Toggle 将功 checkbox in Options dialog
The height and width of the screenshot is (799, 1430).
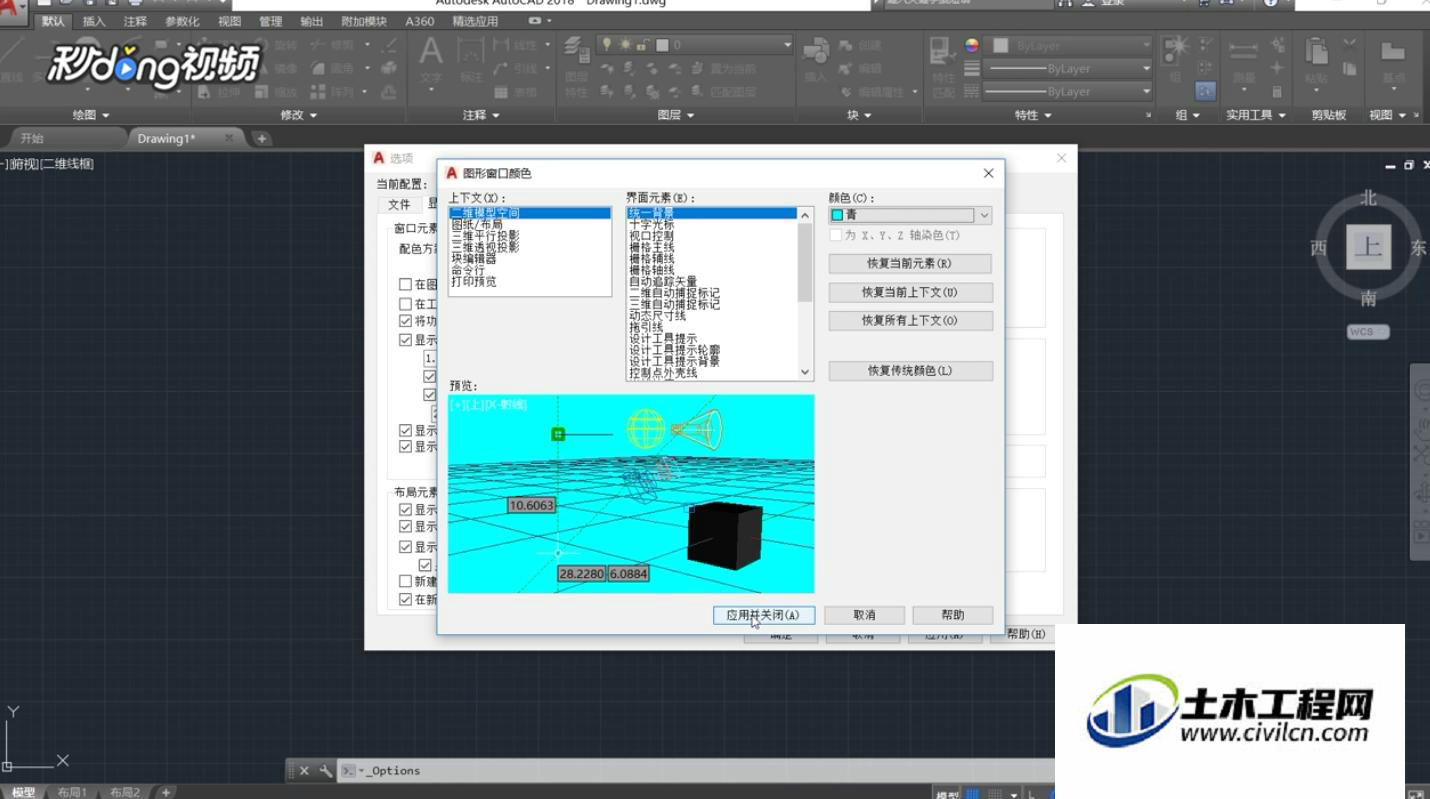pyautogui.click(x=405, y=322)
